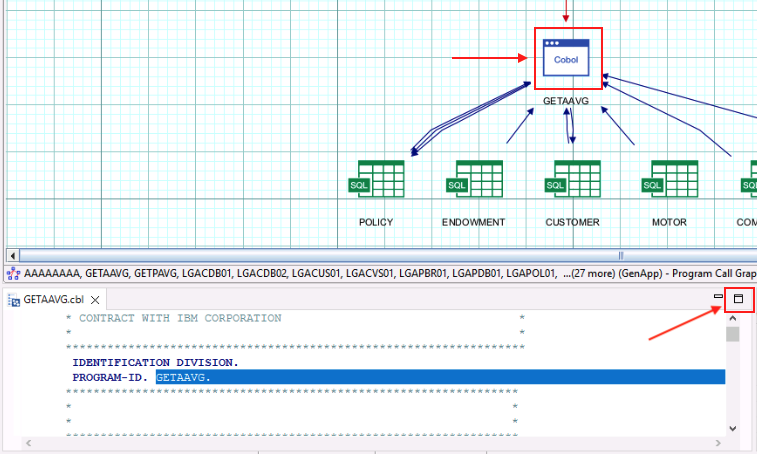The width and height of the screenshot is (757, 454).
Task: Close the GETAAVG.cbl tab
Action: pyautogui.click(x=95, y=300)
